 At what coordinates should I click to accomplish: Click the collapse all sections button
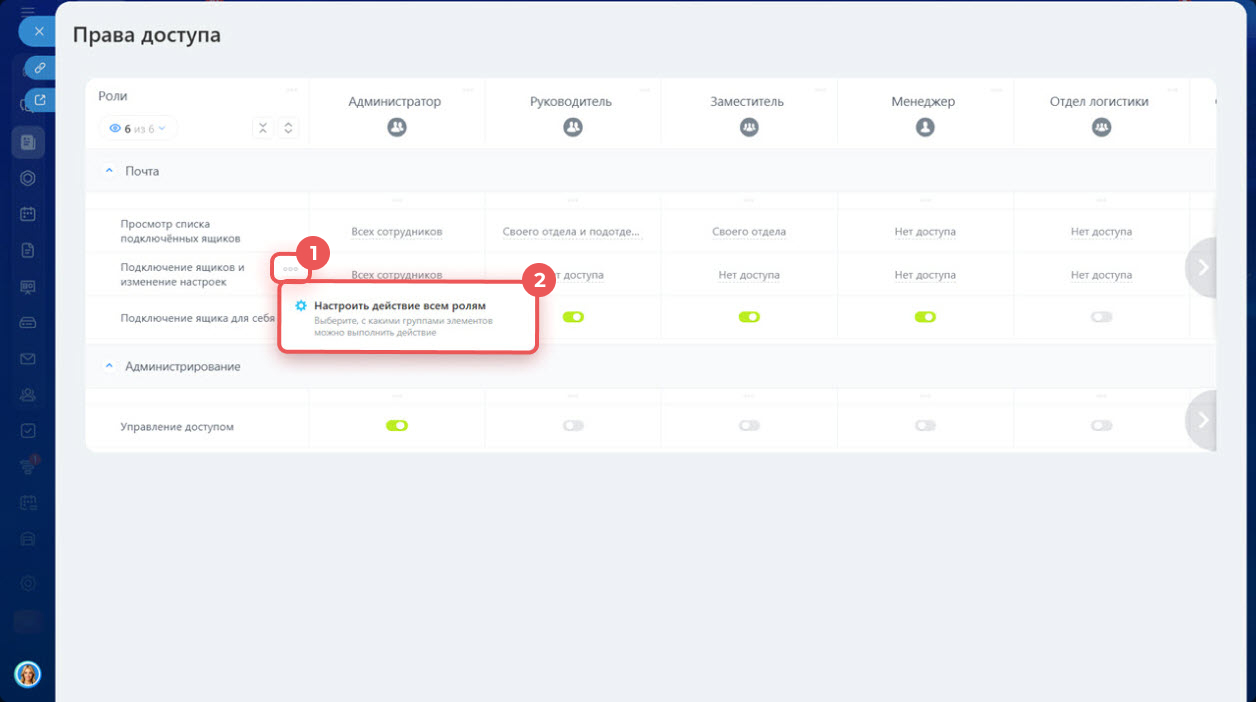click(x=262, y=128)
